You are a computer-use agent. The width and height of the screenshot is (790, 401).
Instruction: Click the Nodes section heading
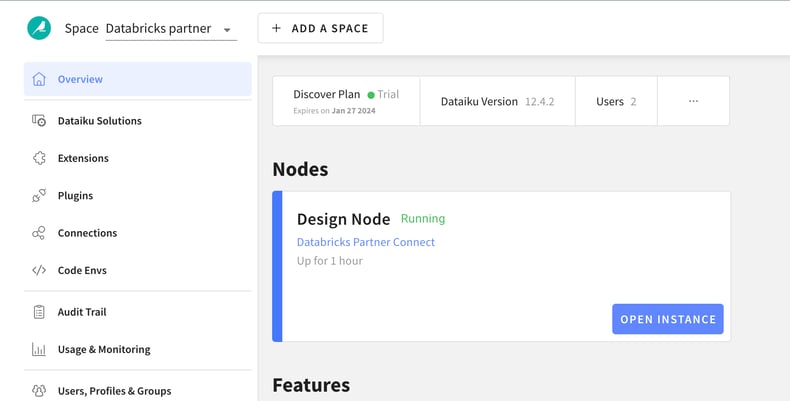pos(300,169)
